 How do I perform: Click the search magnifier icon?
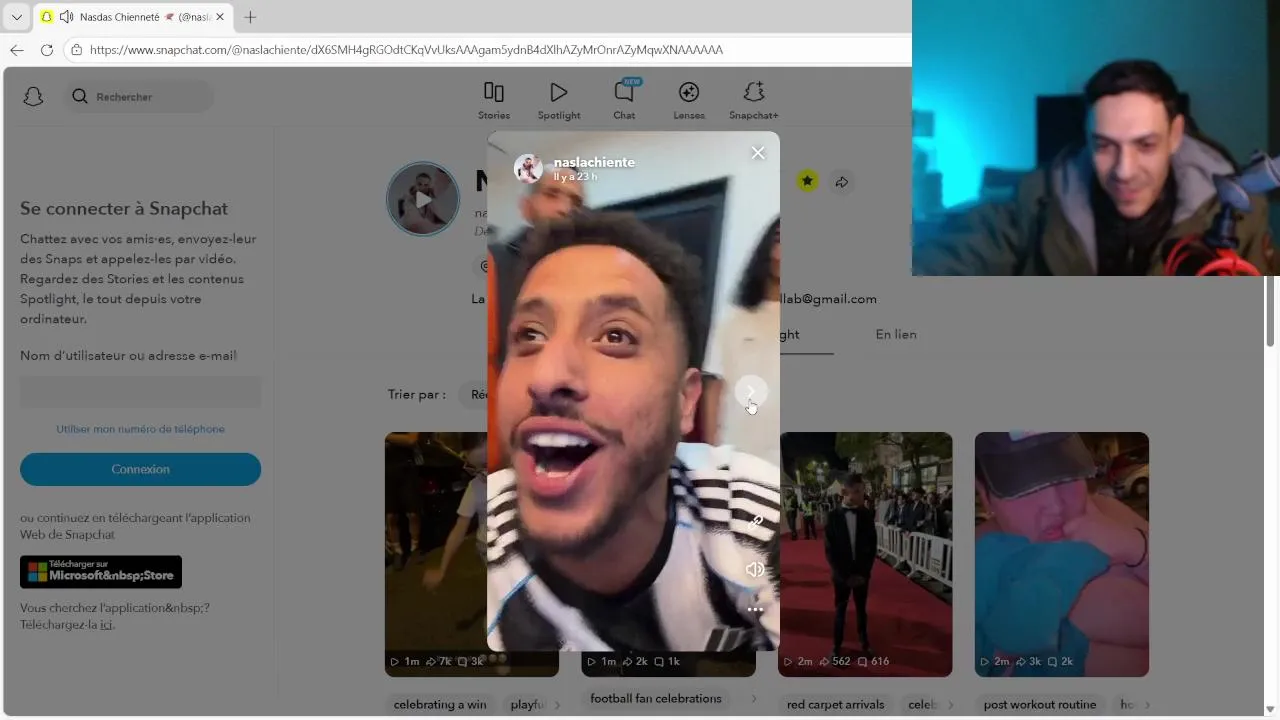[80, 97]
